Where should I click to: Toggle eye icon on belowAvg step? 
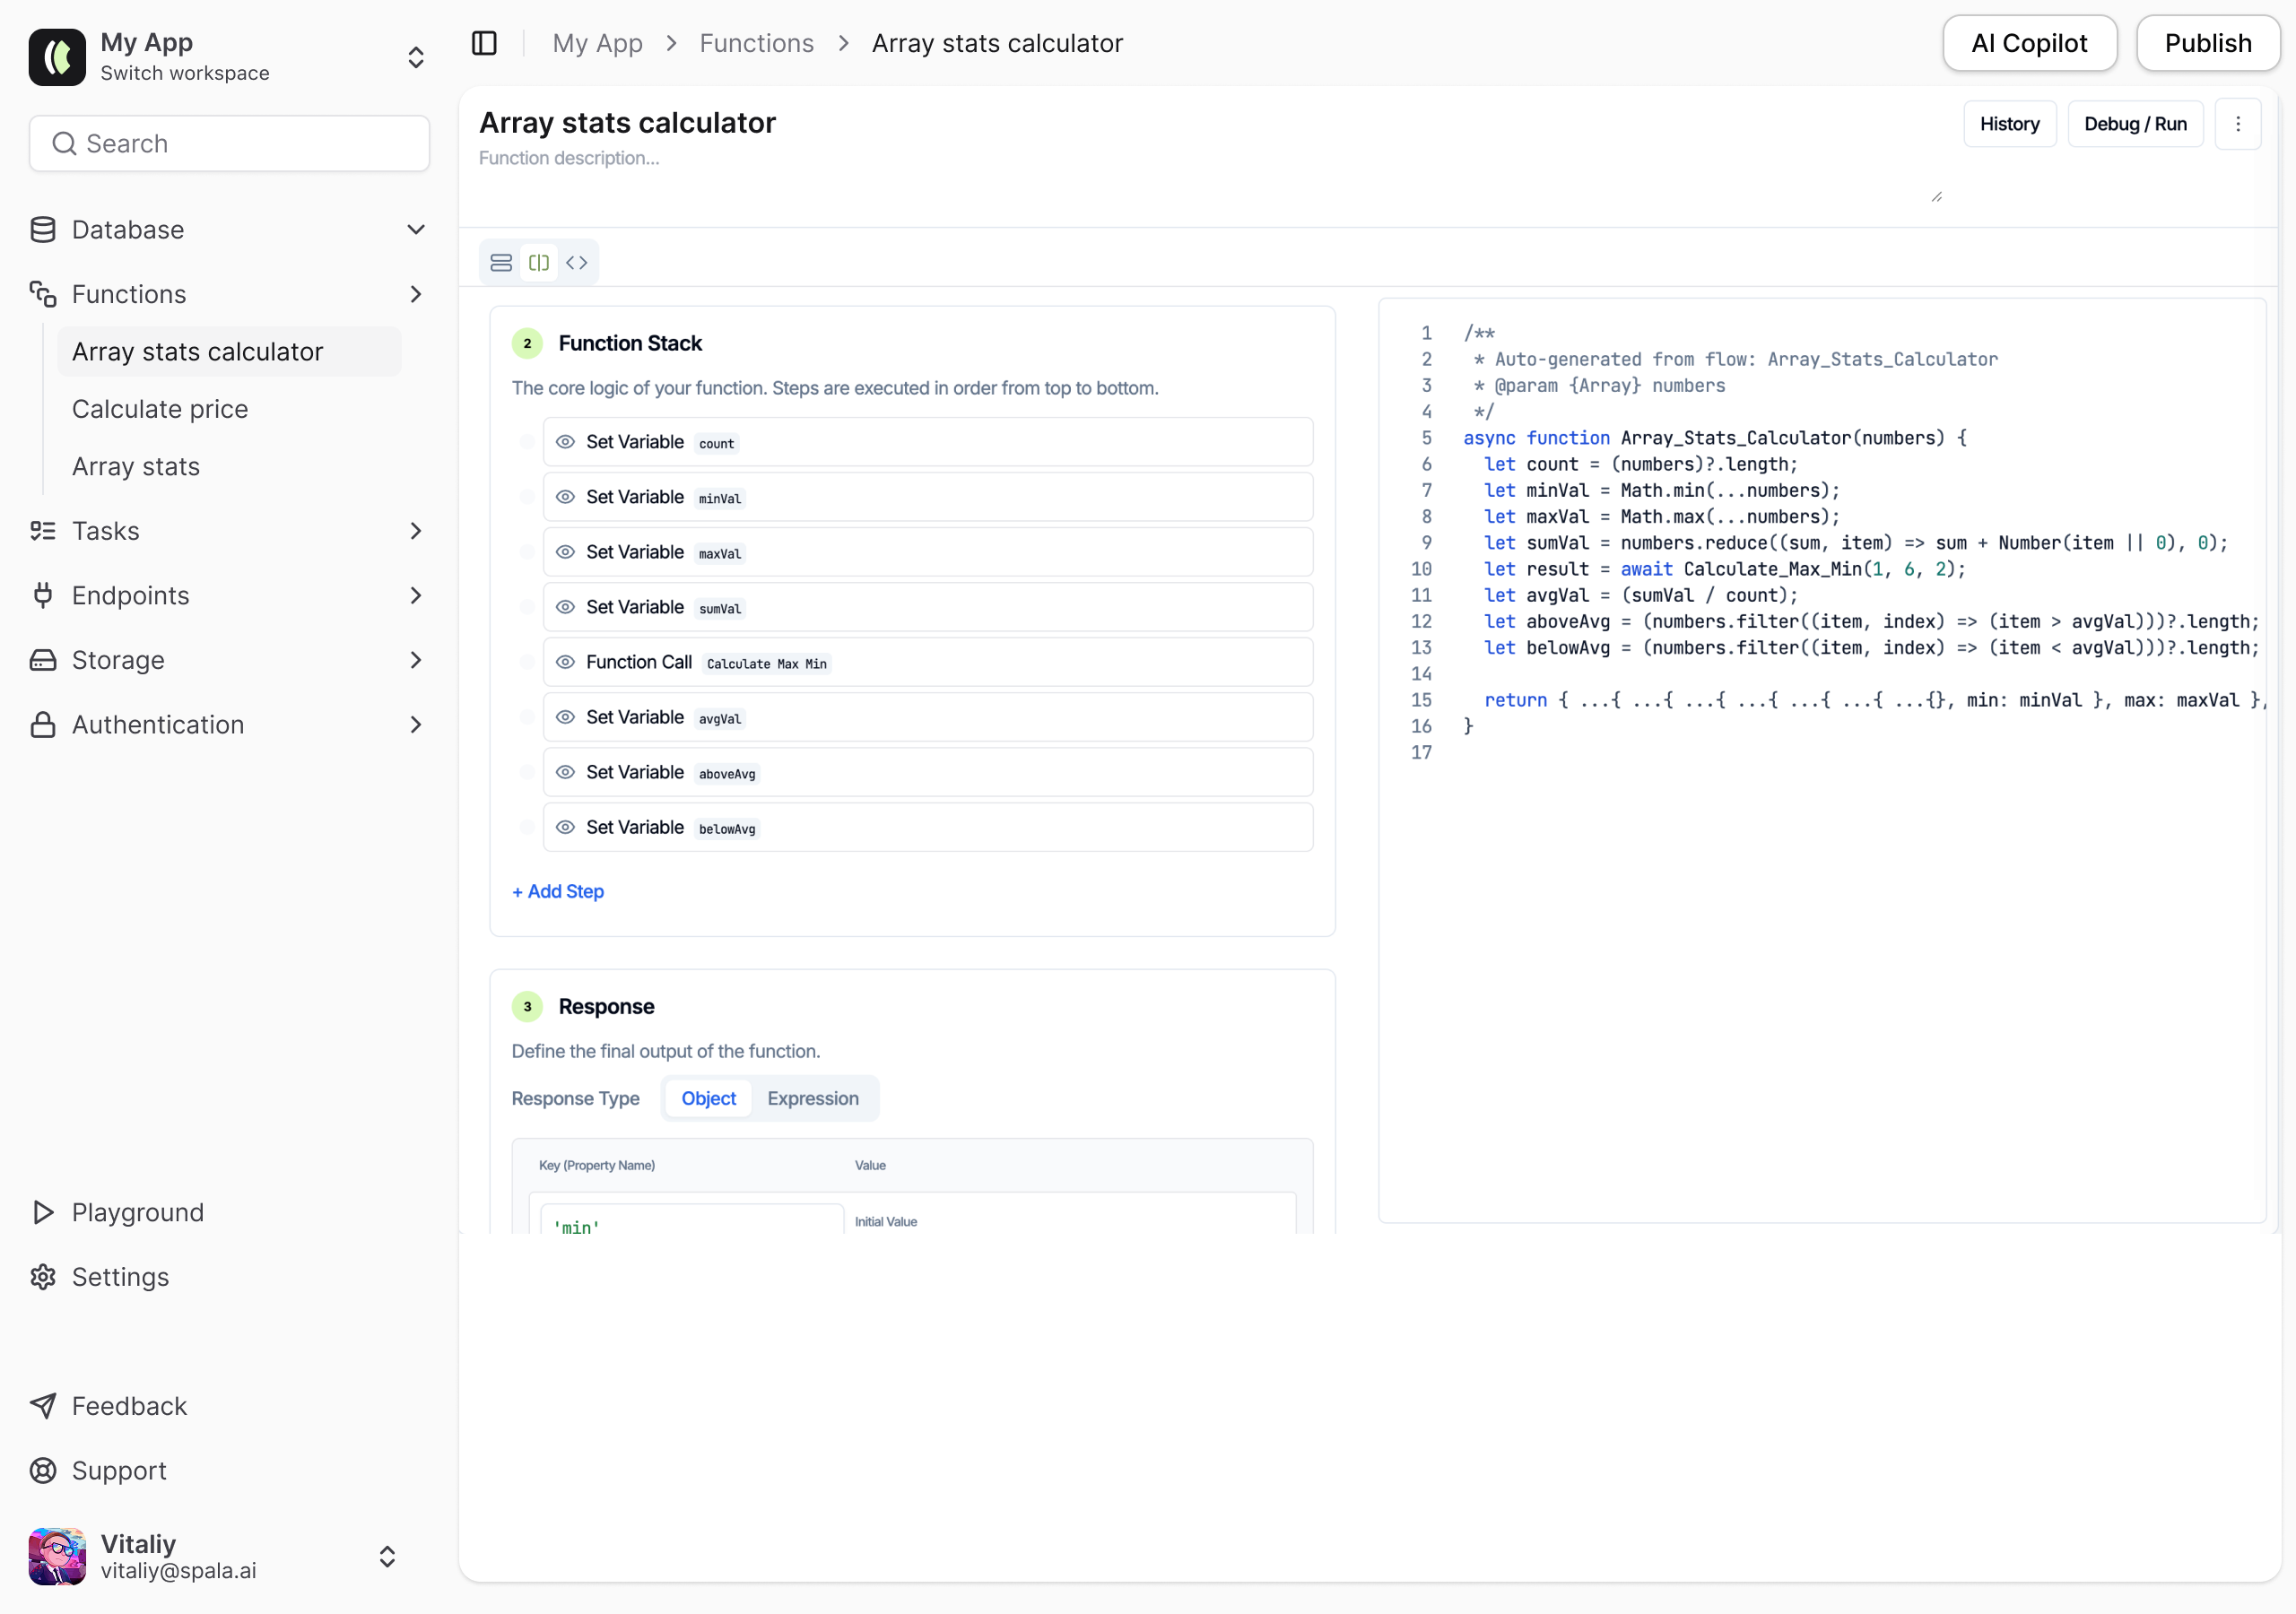click(565, 827)
